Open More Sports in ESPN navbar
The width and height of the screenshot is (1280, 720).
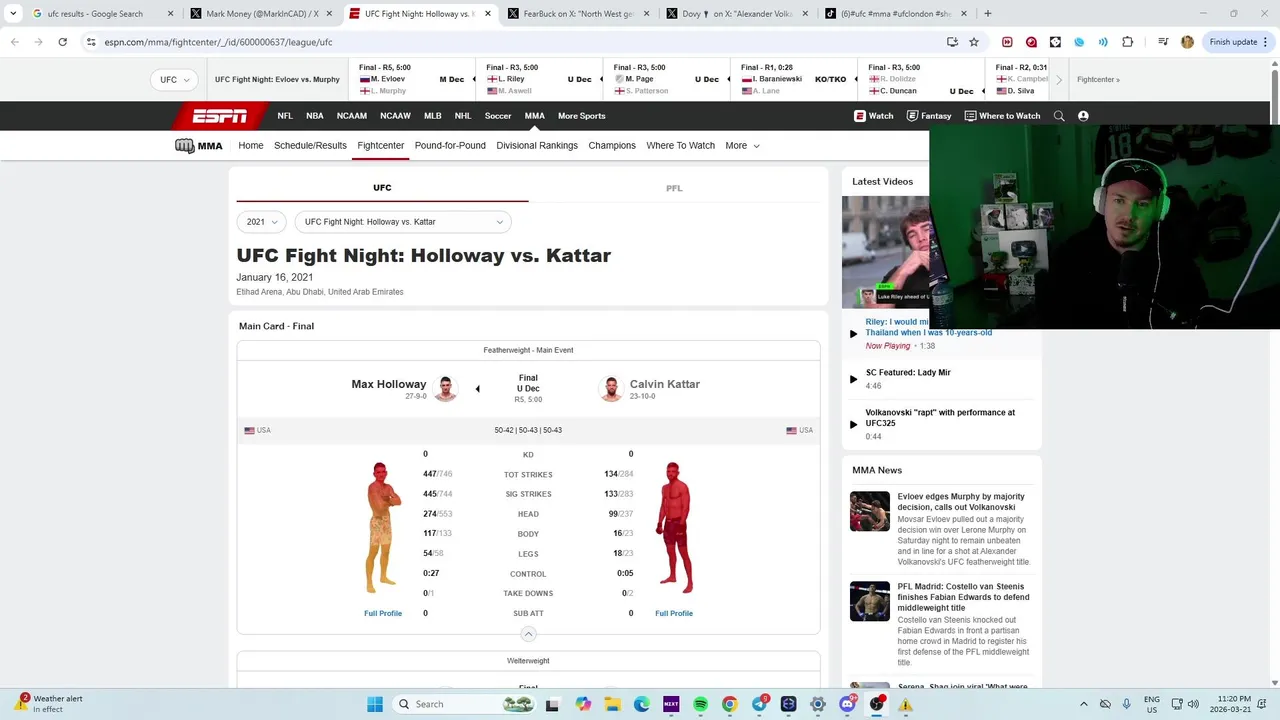point(582,116)
